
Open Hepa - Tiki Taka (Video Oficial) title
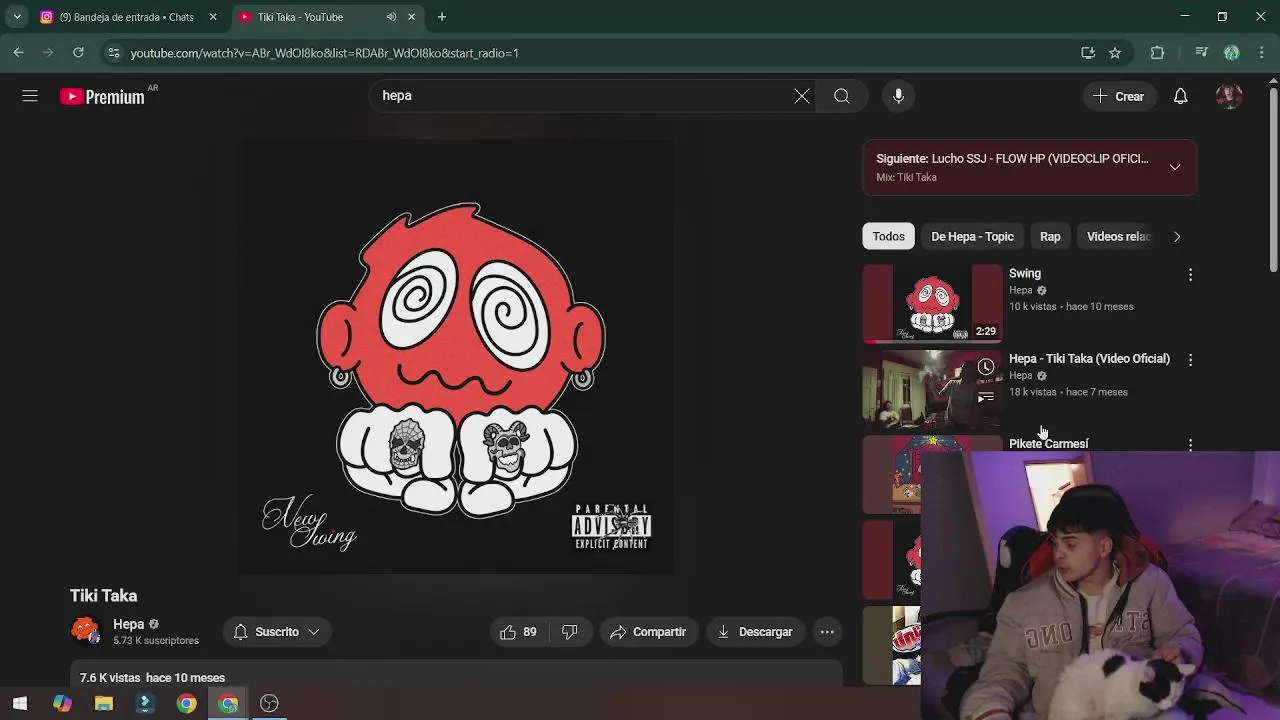coord(1089,358)
